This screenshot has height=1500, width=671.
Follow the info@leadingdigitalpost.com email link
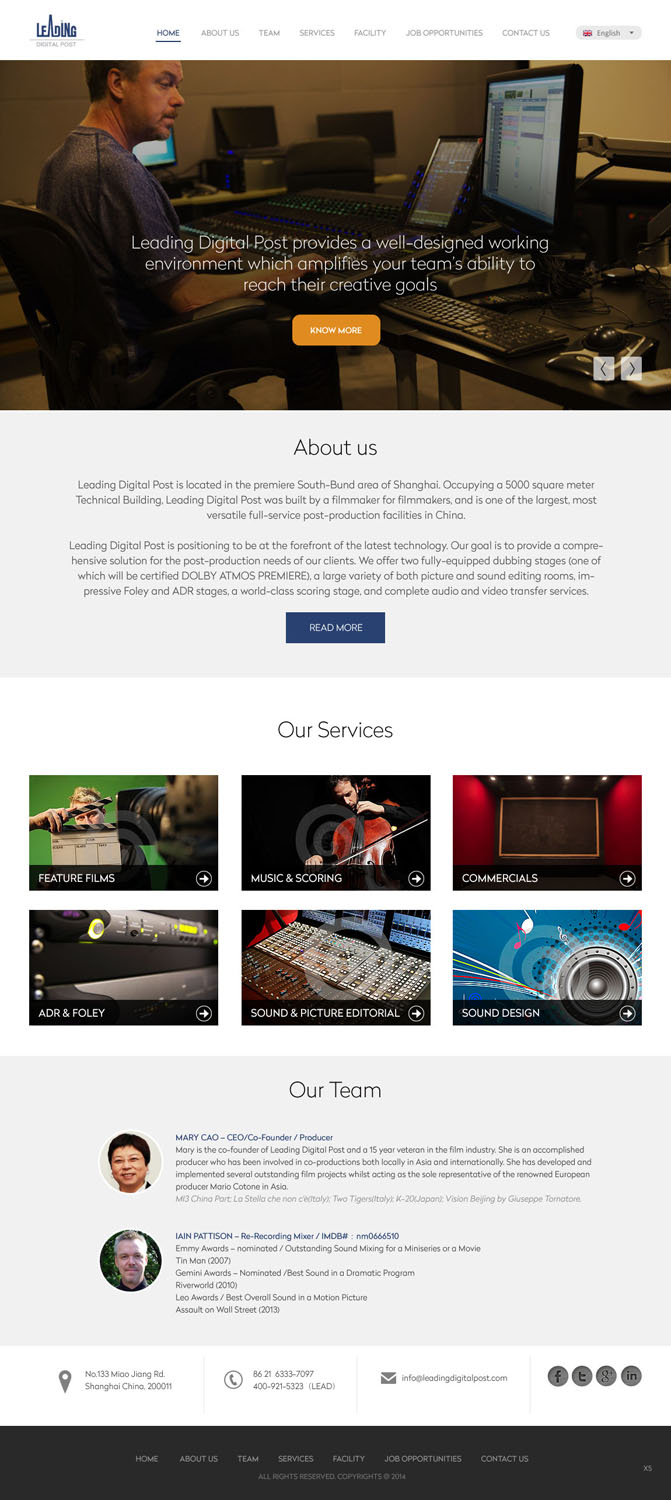pos(455,1378)
